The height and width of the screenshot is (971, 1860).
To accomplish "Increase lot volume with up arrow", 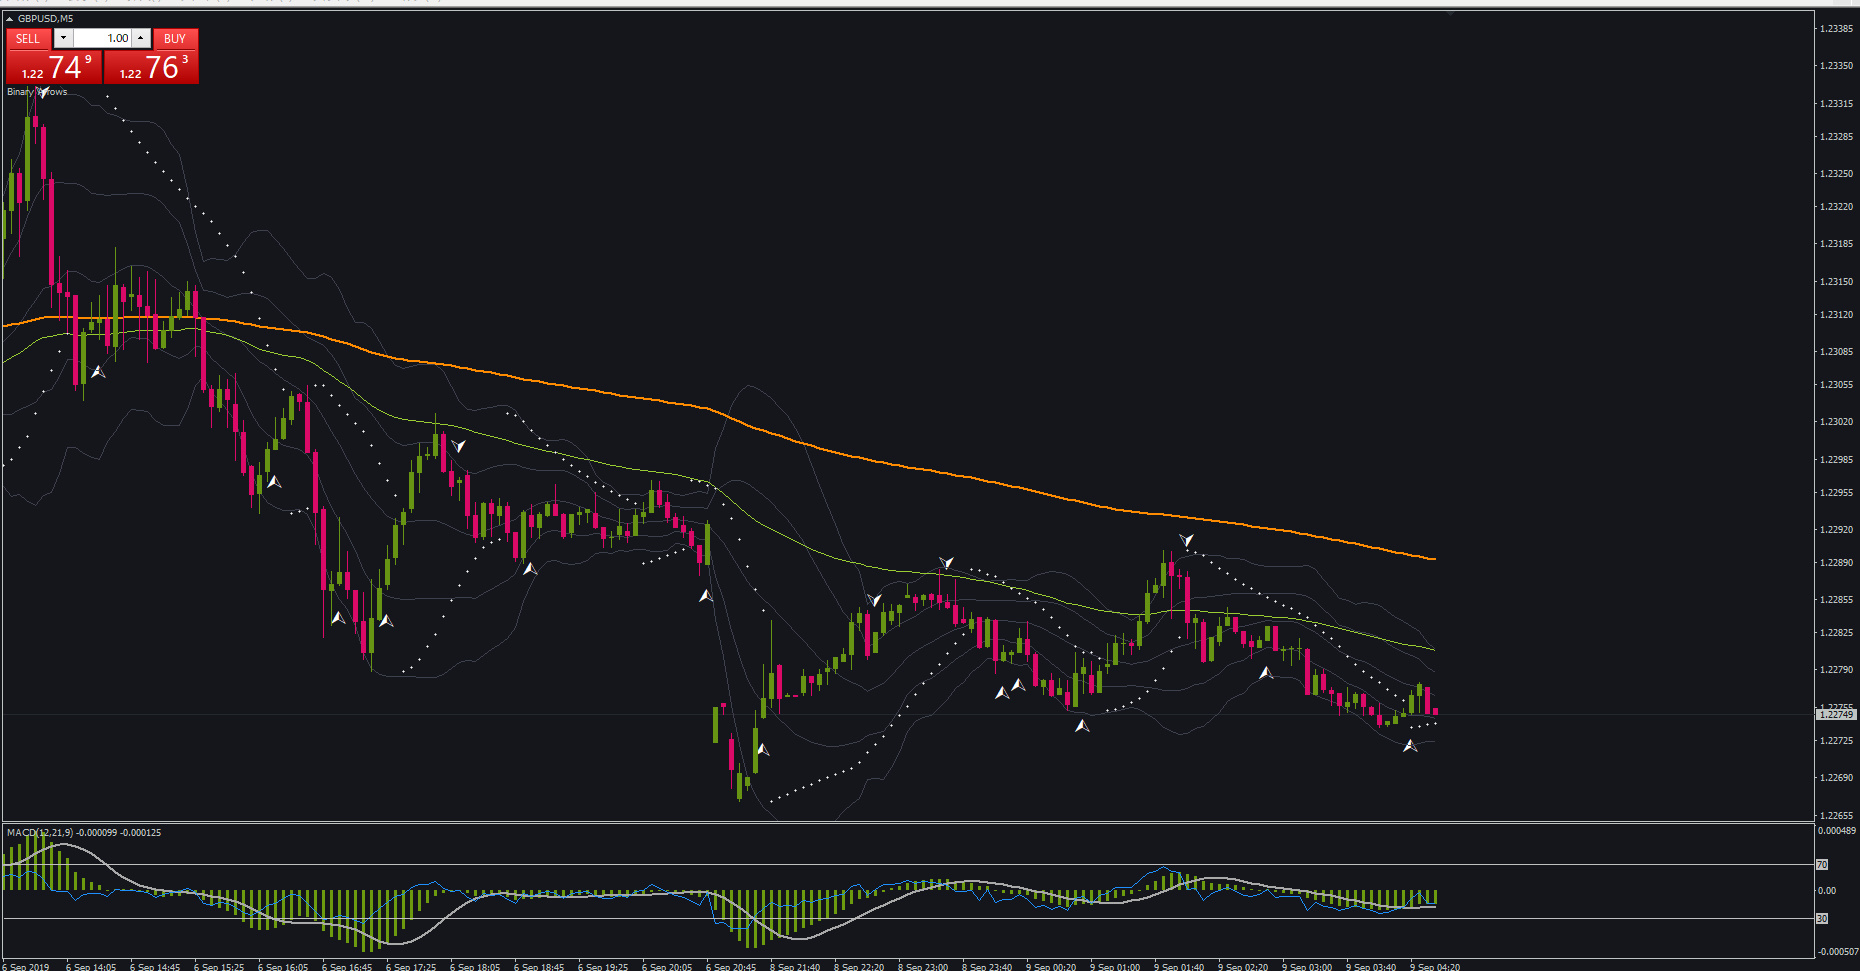I will (141, 38).
